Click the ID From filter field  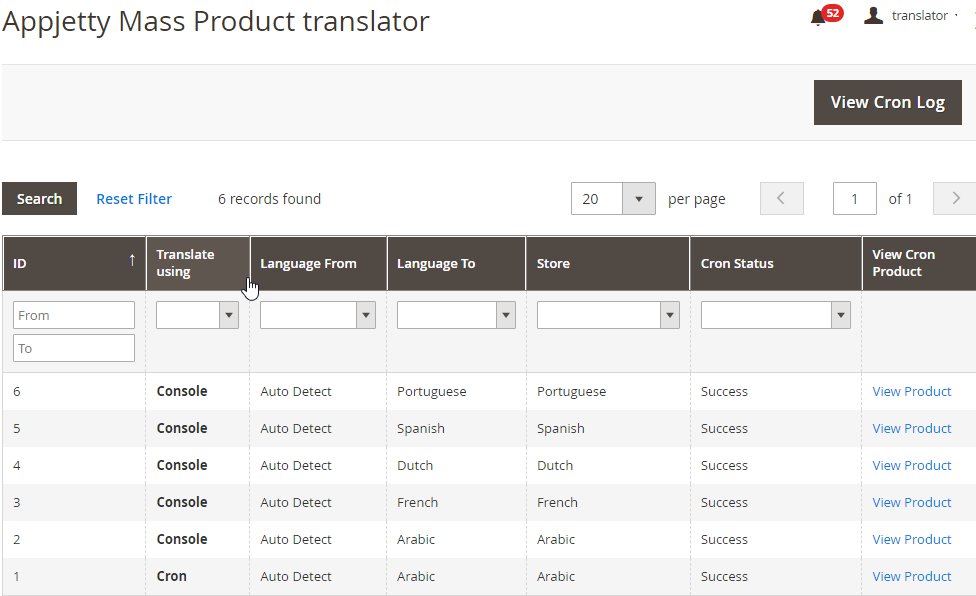[74, 315]
